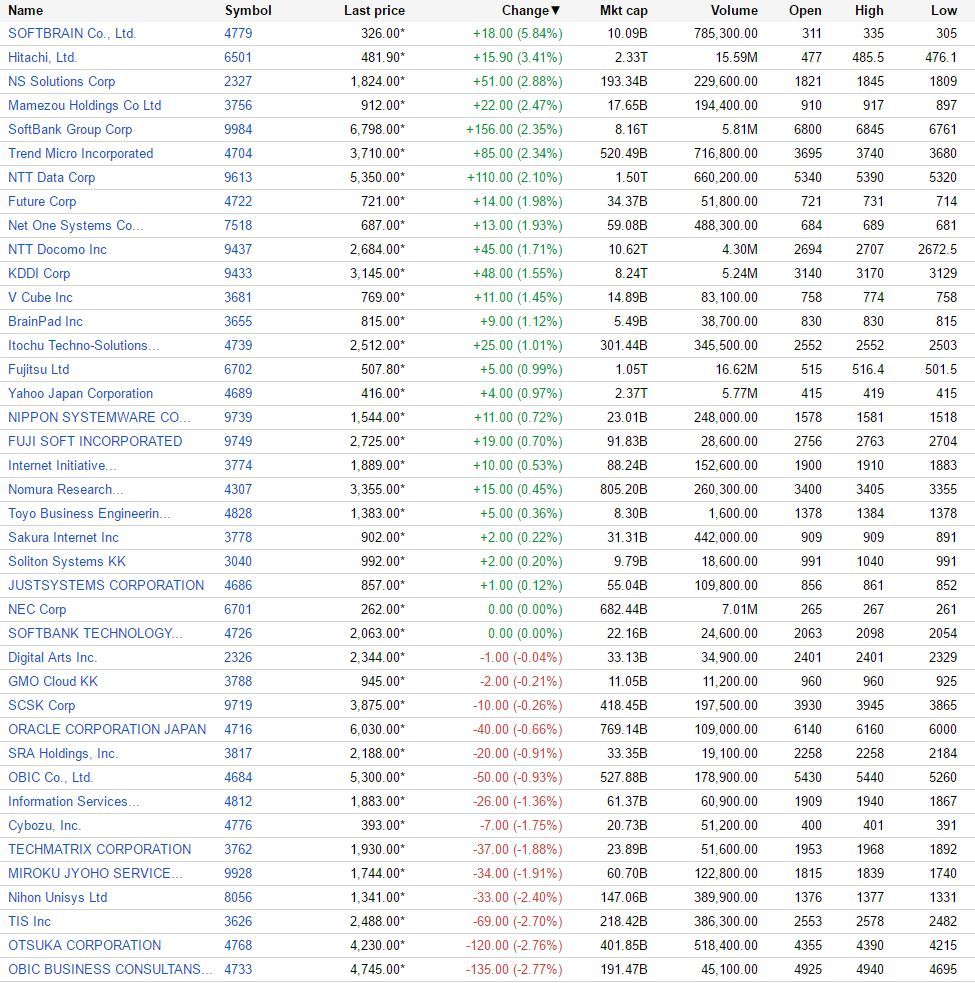Open ORACLE CORPORATION JAPAN link
The height and width of the screenshot is (983, 975).
point(107,730)
